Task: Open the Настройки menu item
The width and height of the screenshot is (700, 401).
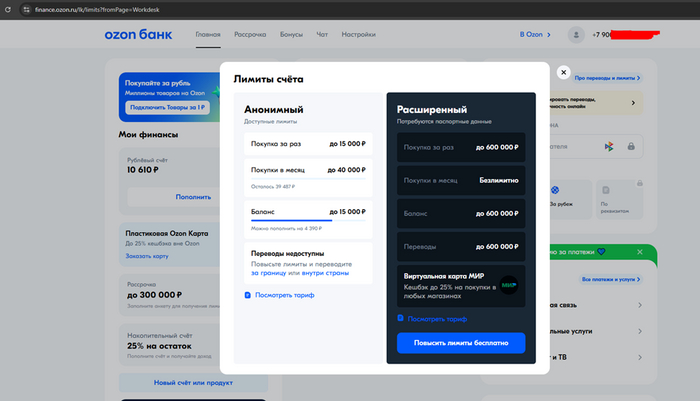Action: tap(358, 35)
